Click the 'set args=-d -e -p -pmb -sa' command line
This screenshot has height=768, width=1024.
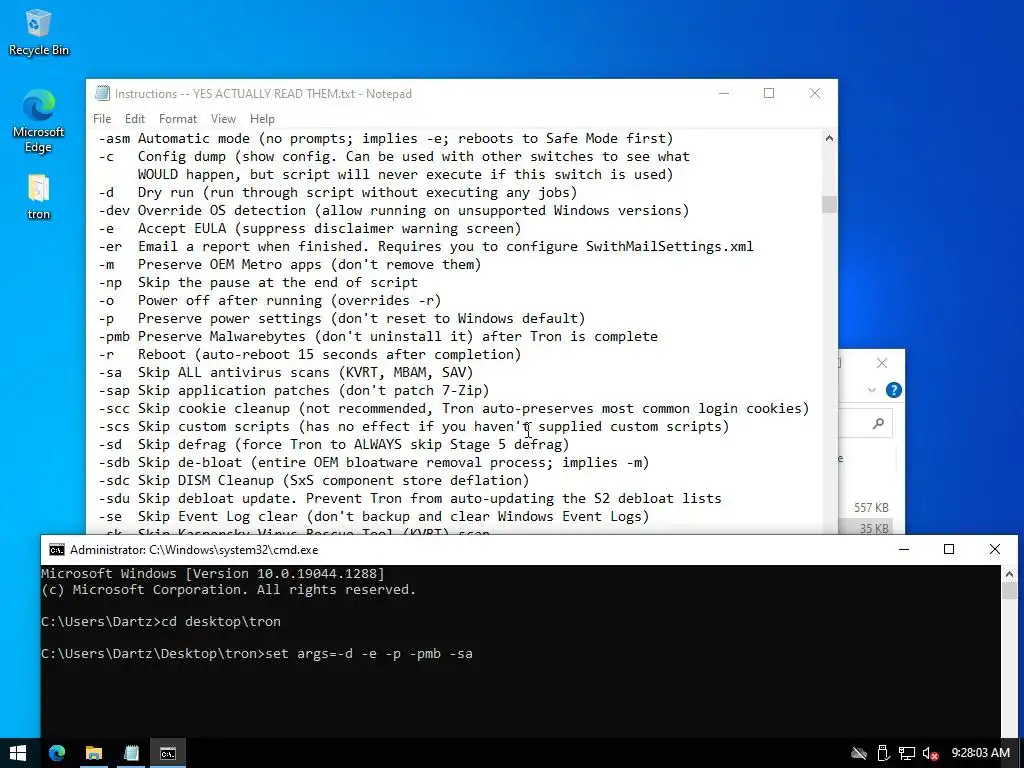click(257, 654)
